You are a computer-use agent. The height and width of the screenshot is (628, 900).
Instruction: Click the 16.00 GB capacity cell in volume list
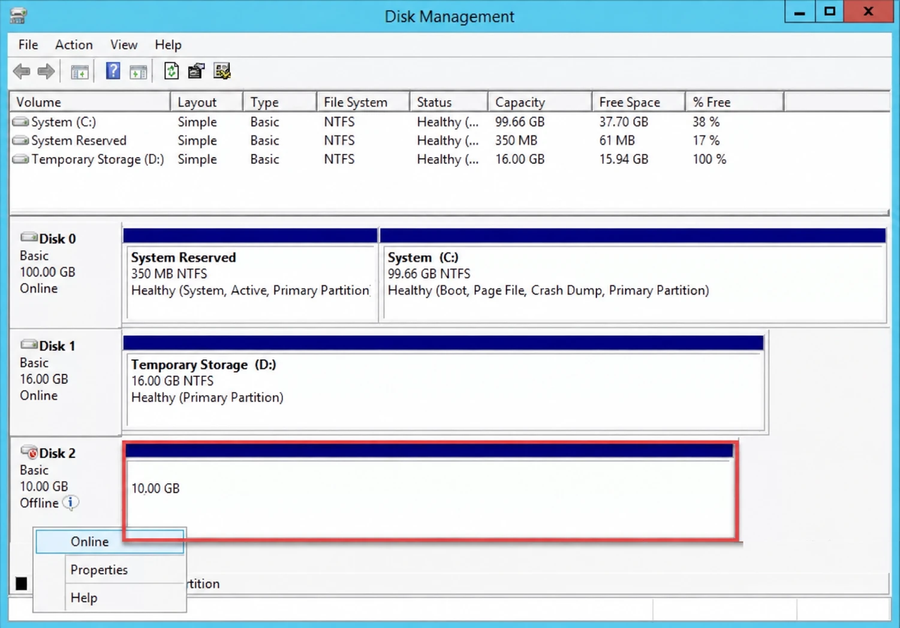click(520, 159)
